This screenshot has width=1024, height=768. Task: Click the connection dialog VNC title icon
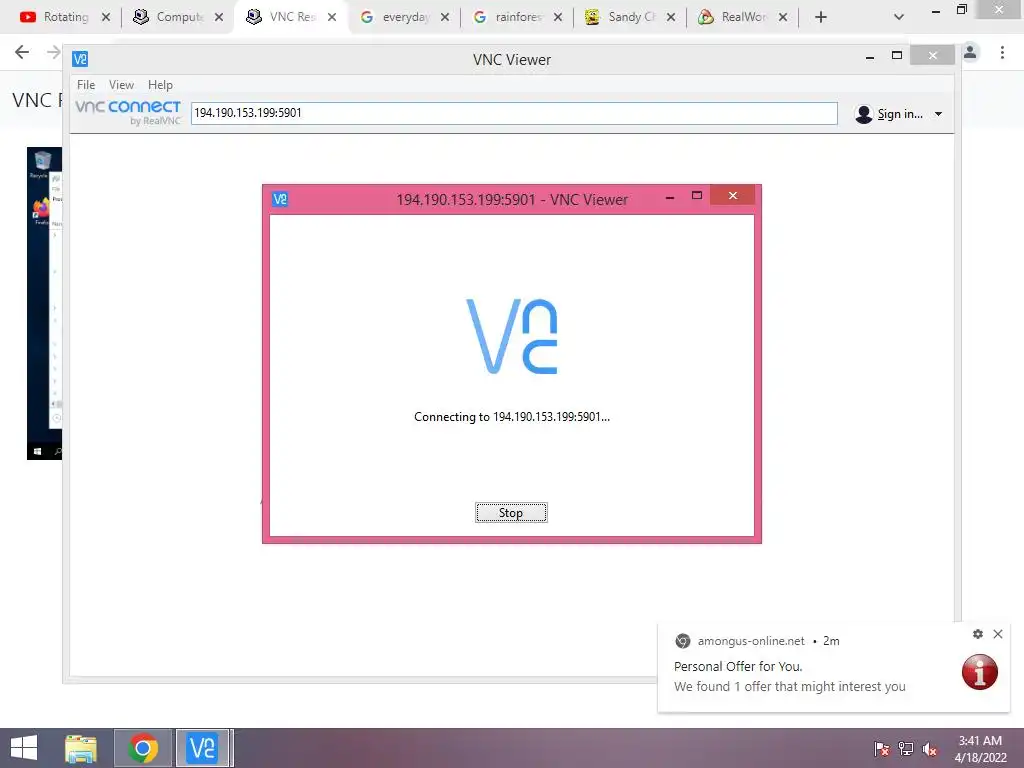click(280, 199)
